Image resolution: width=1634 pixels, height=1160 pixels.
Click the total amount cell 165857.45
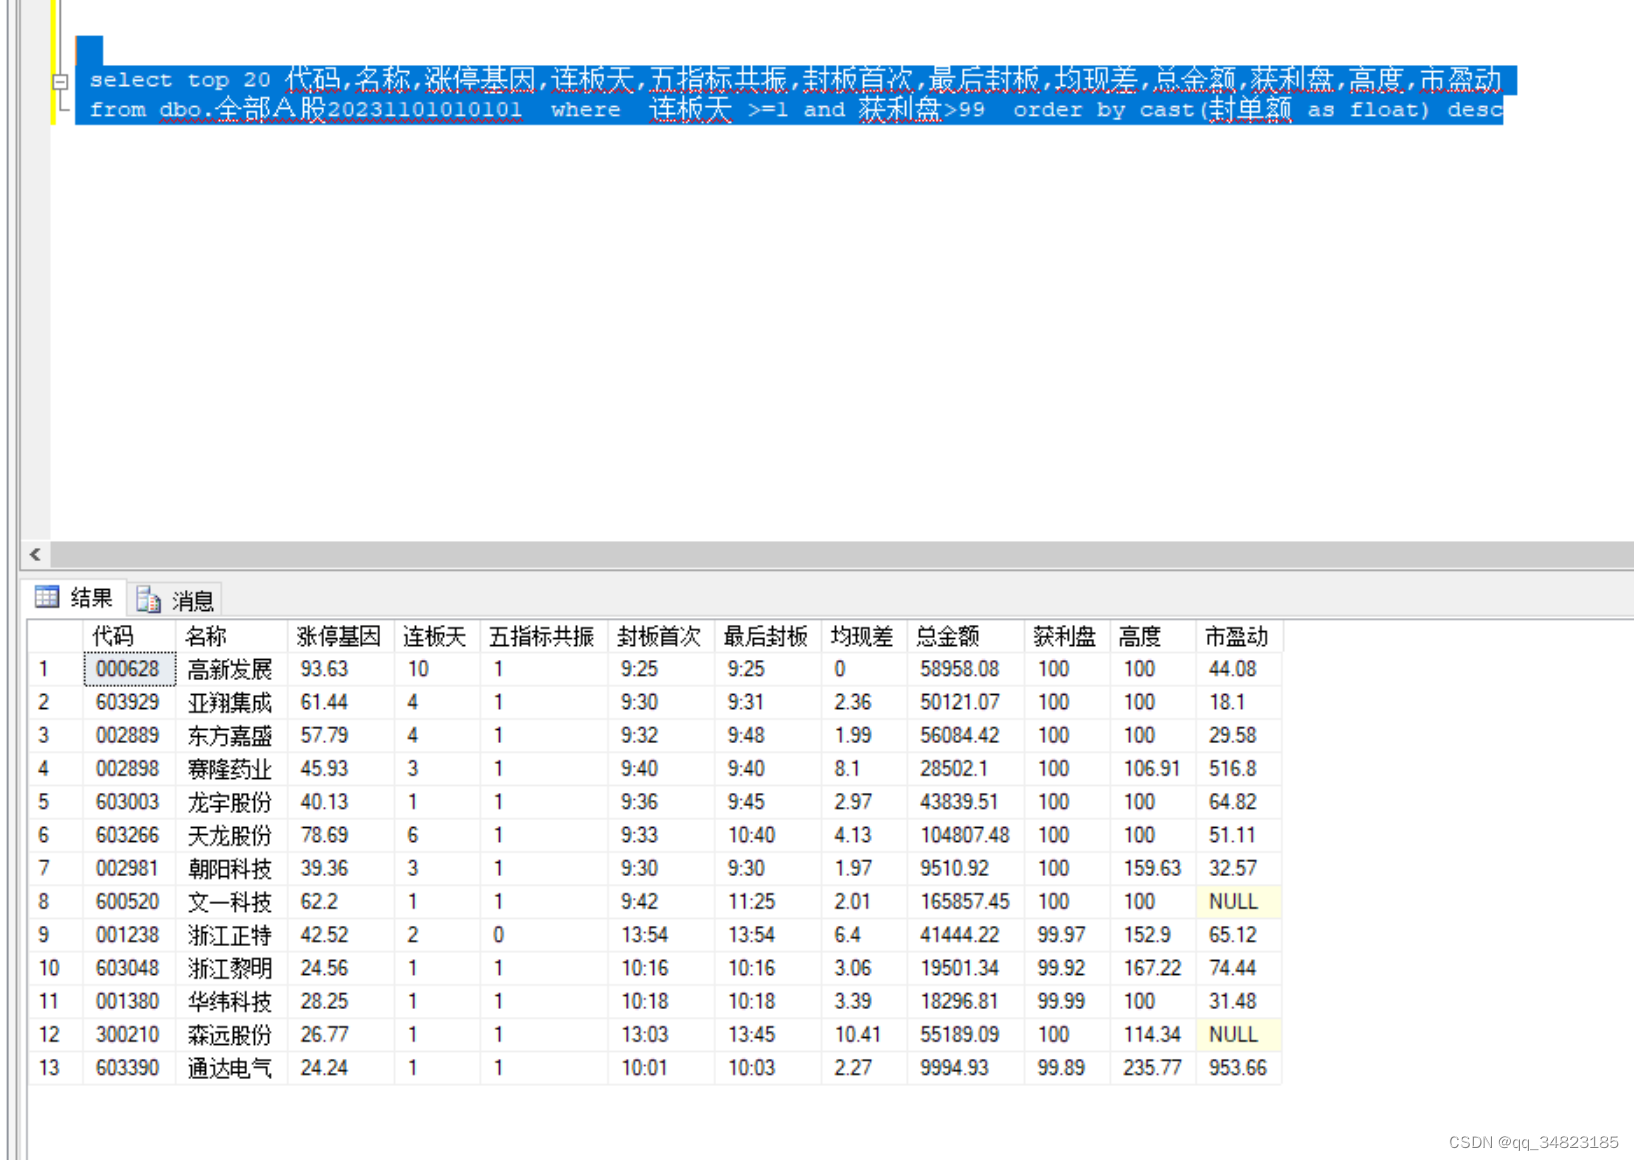[x=965, y=901]
